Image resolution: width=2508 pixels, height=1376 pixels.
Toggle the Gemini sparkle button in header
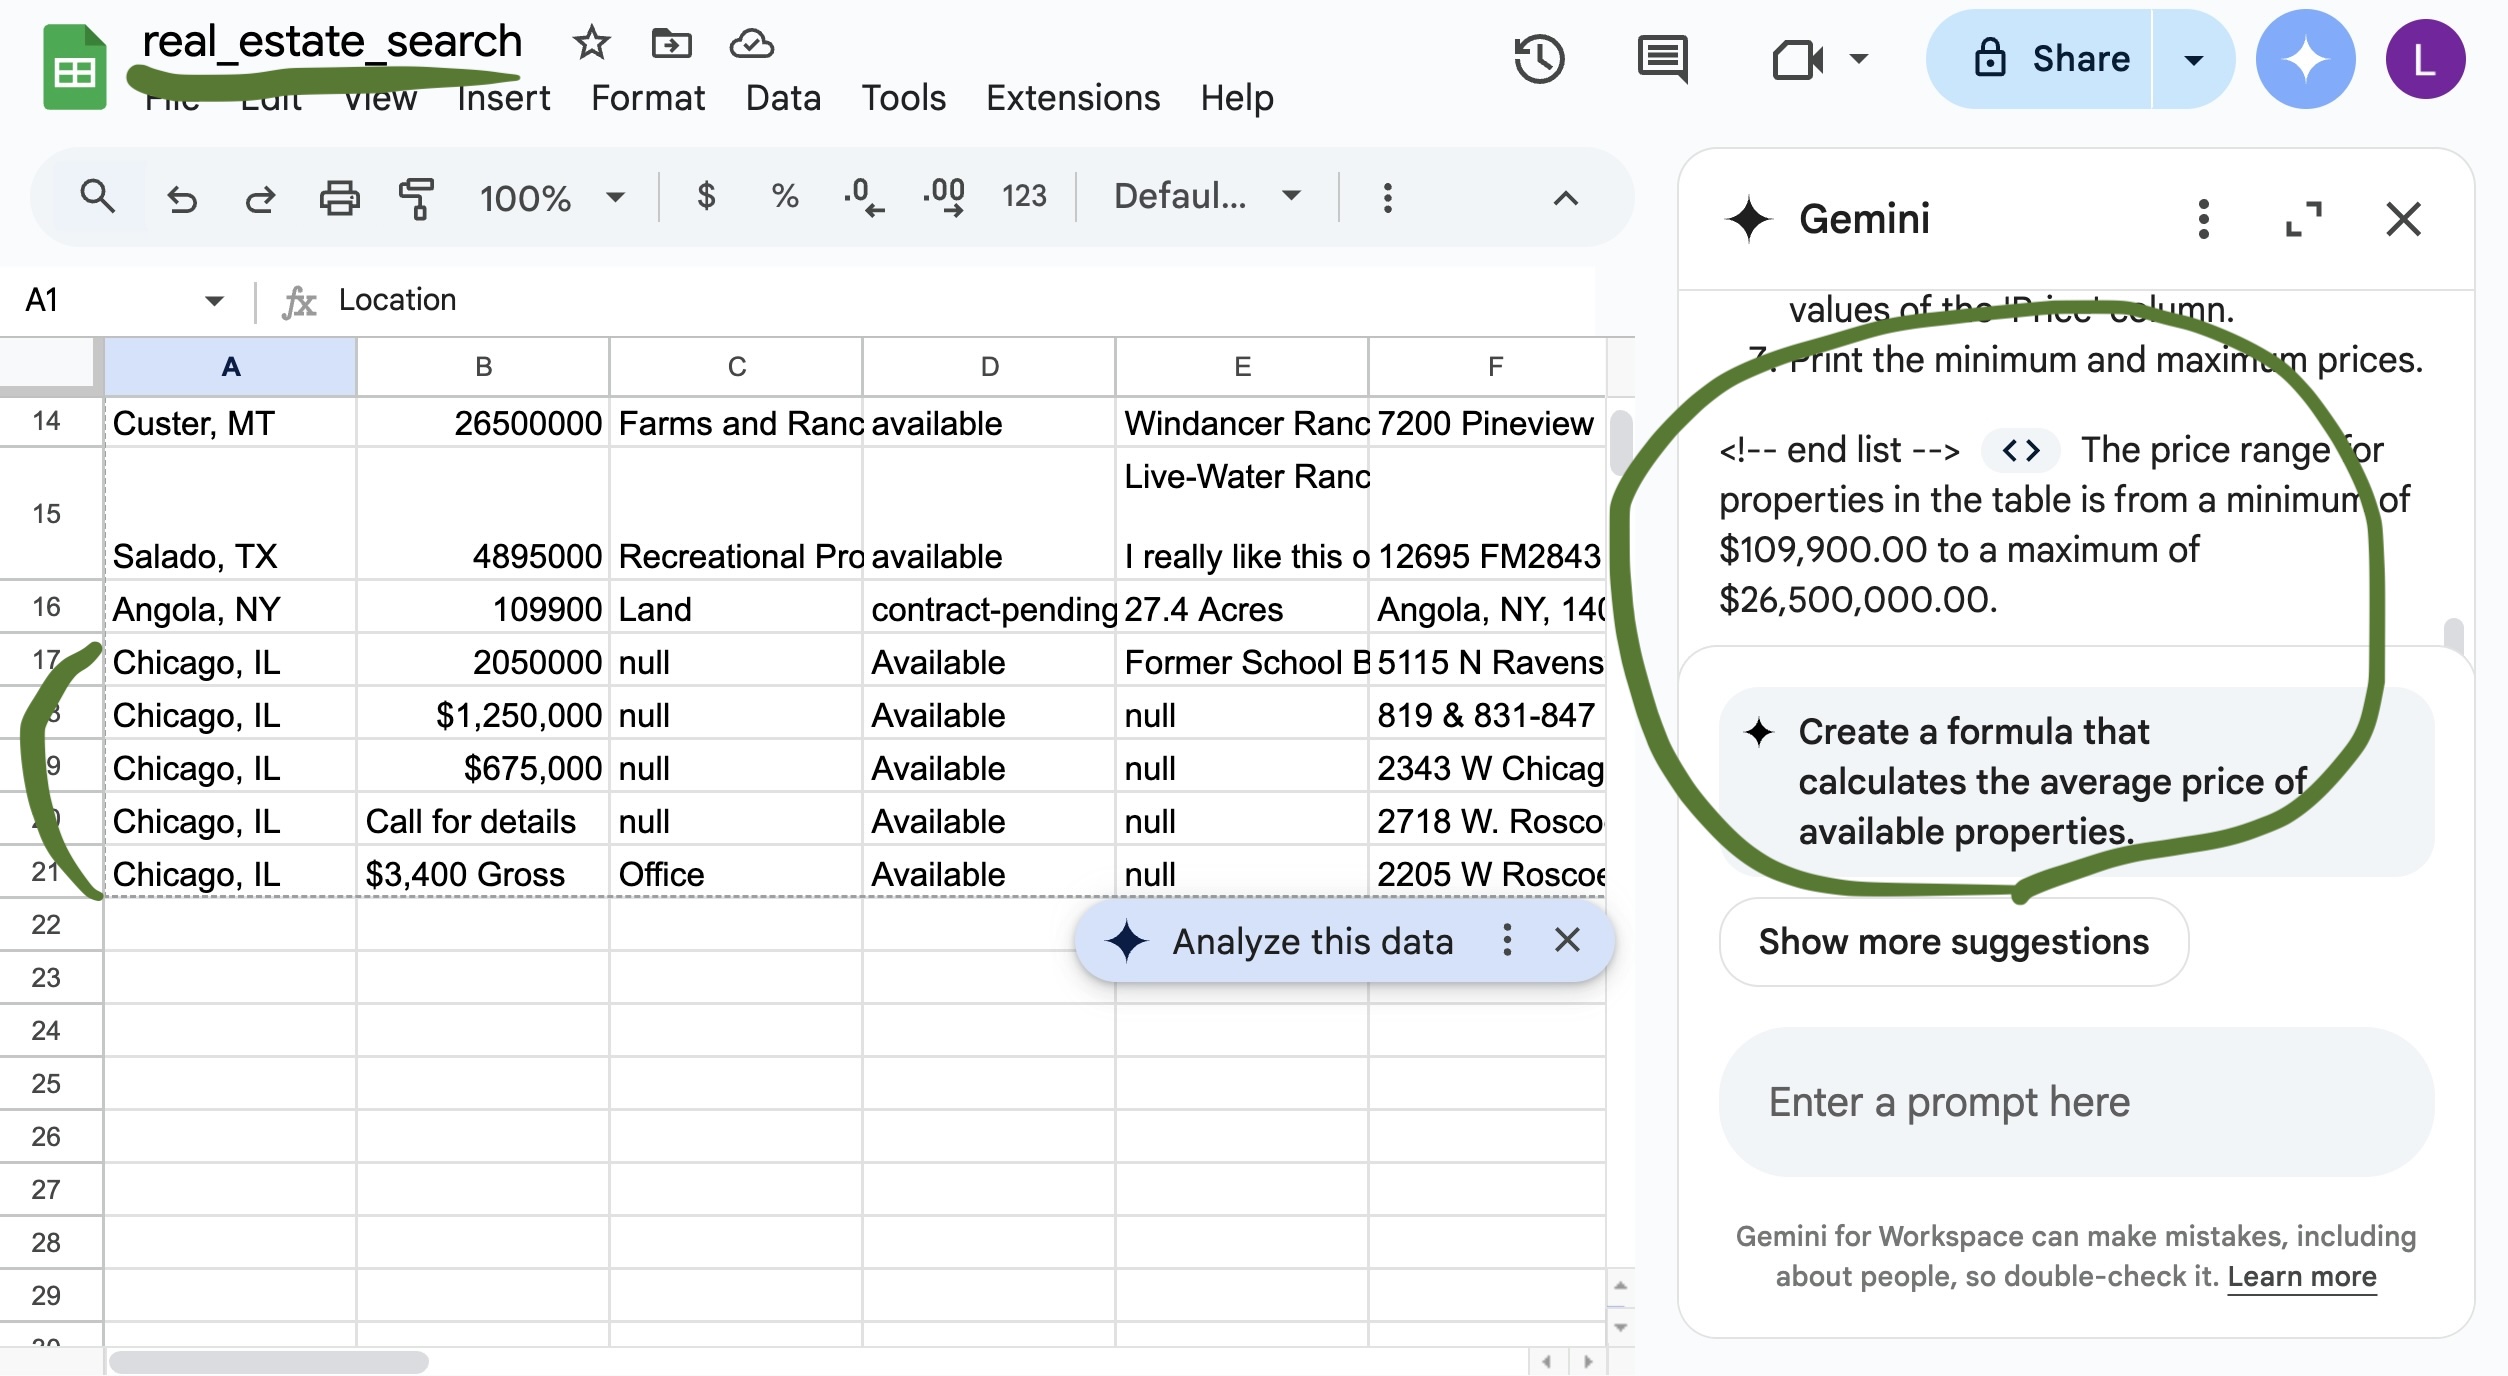tap(2306, 59)
